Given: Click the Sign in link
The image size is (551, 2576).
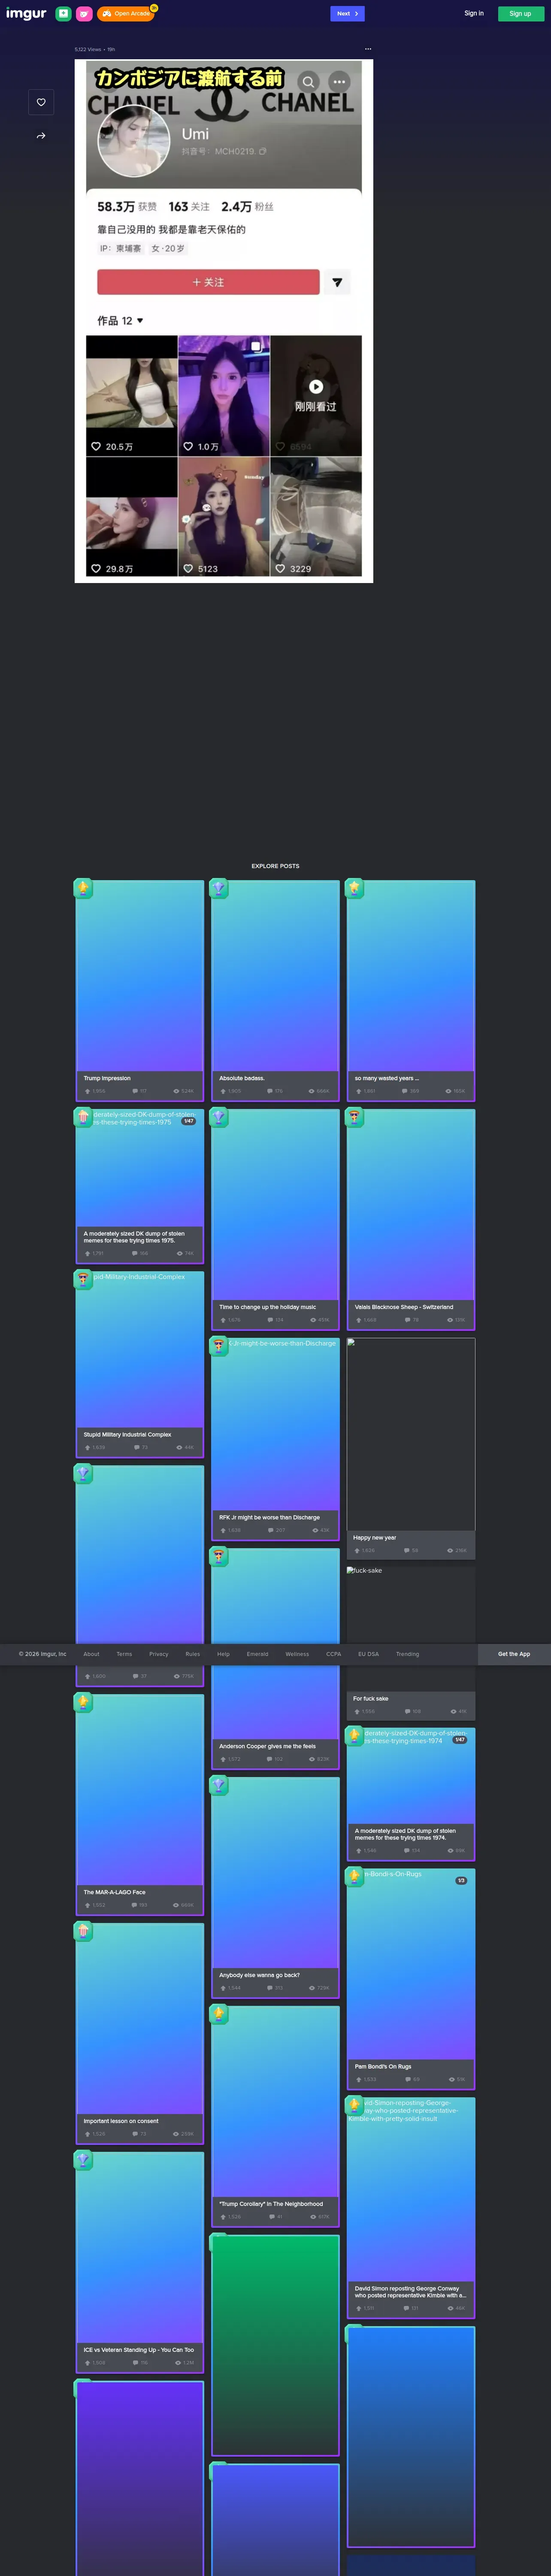Looking at the screenshot, I should [474, 14].
